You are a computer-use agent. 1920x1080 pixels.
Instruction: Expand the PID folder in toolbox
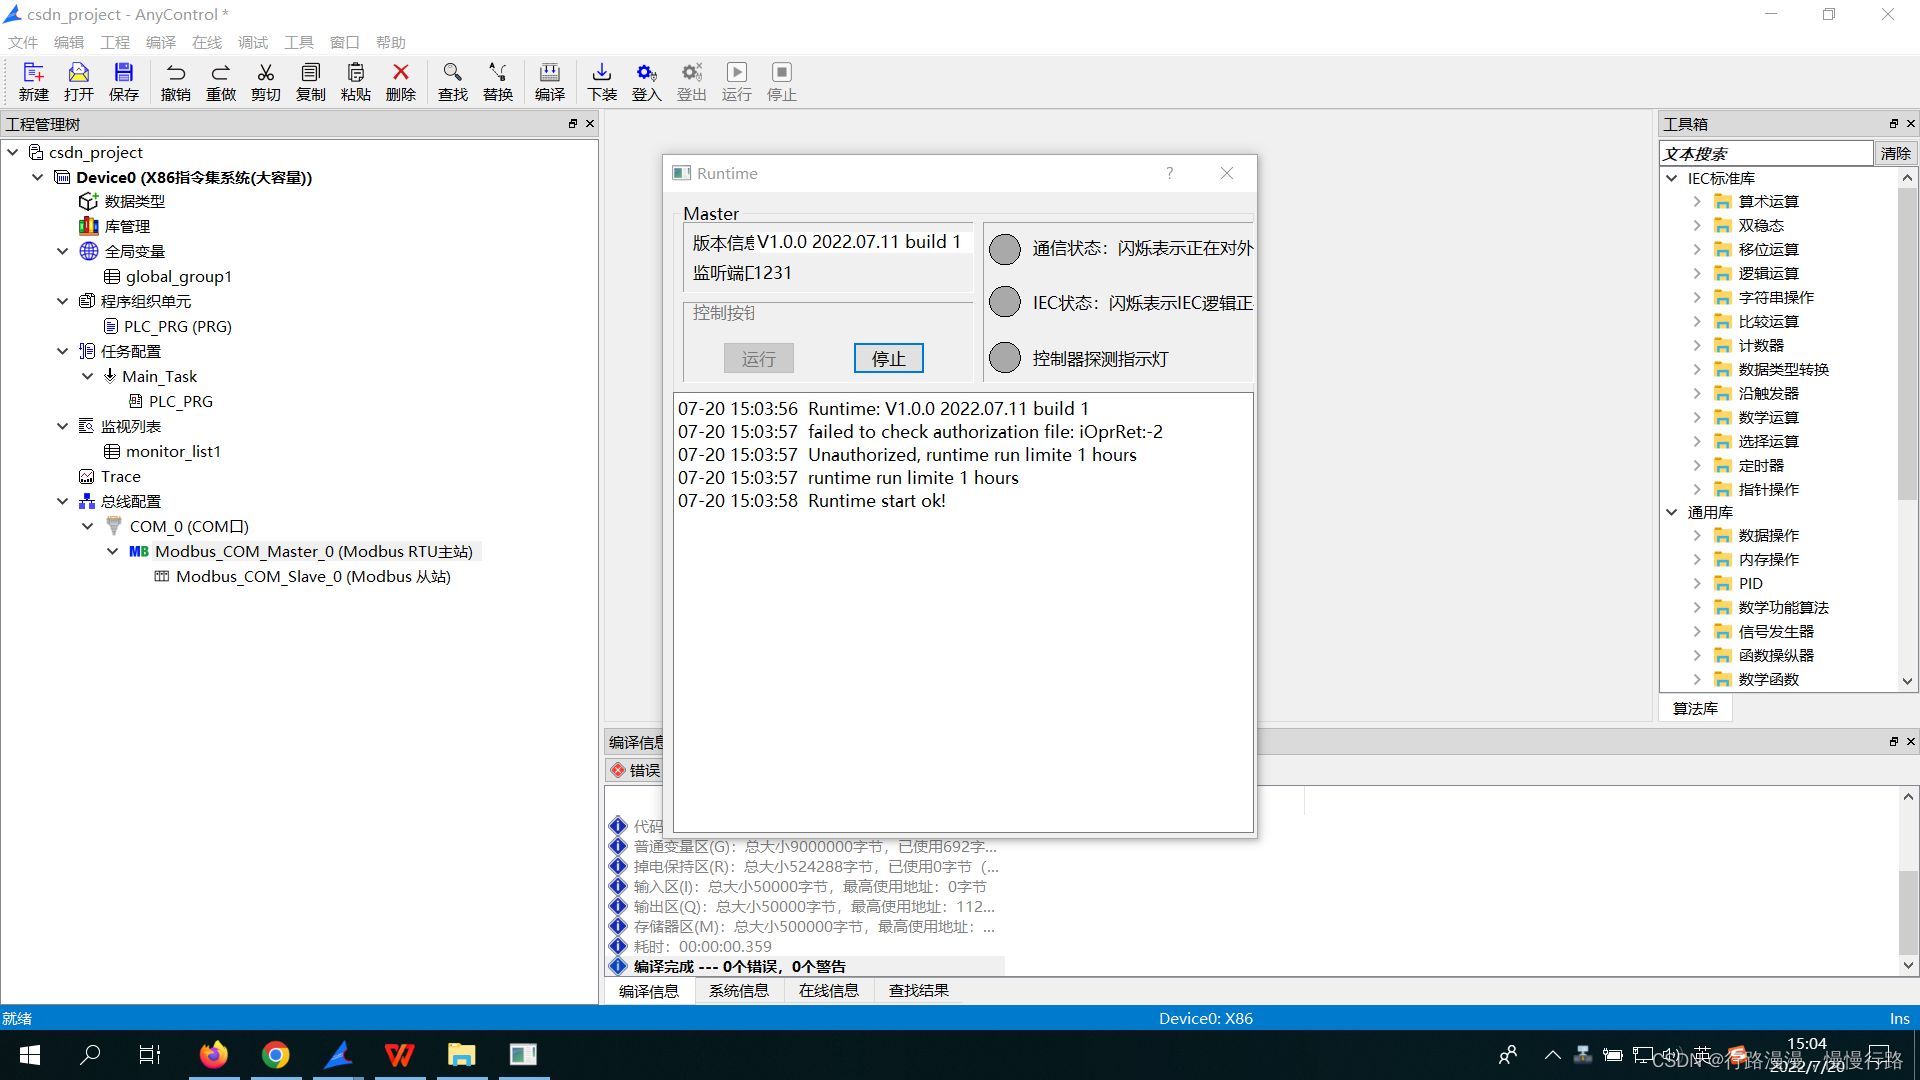click(x=1697, y=583)
